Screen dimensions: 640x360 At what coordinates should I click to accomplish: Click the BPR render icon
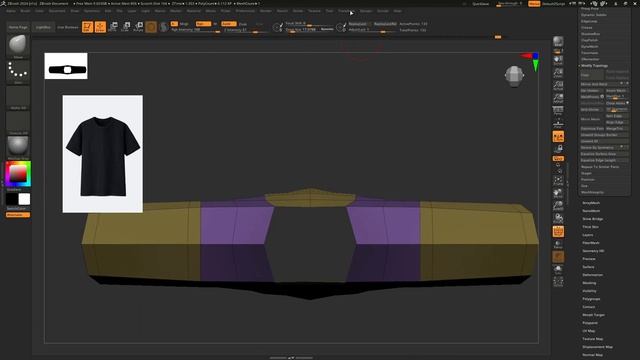point(558,42)
